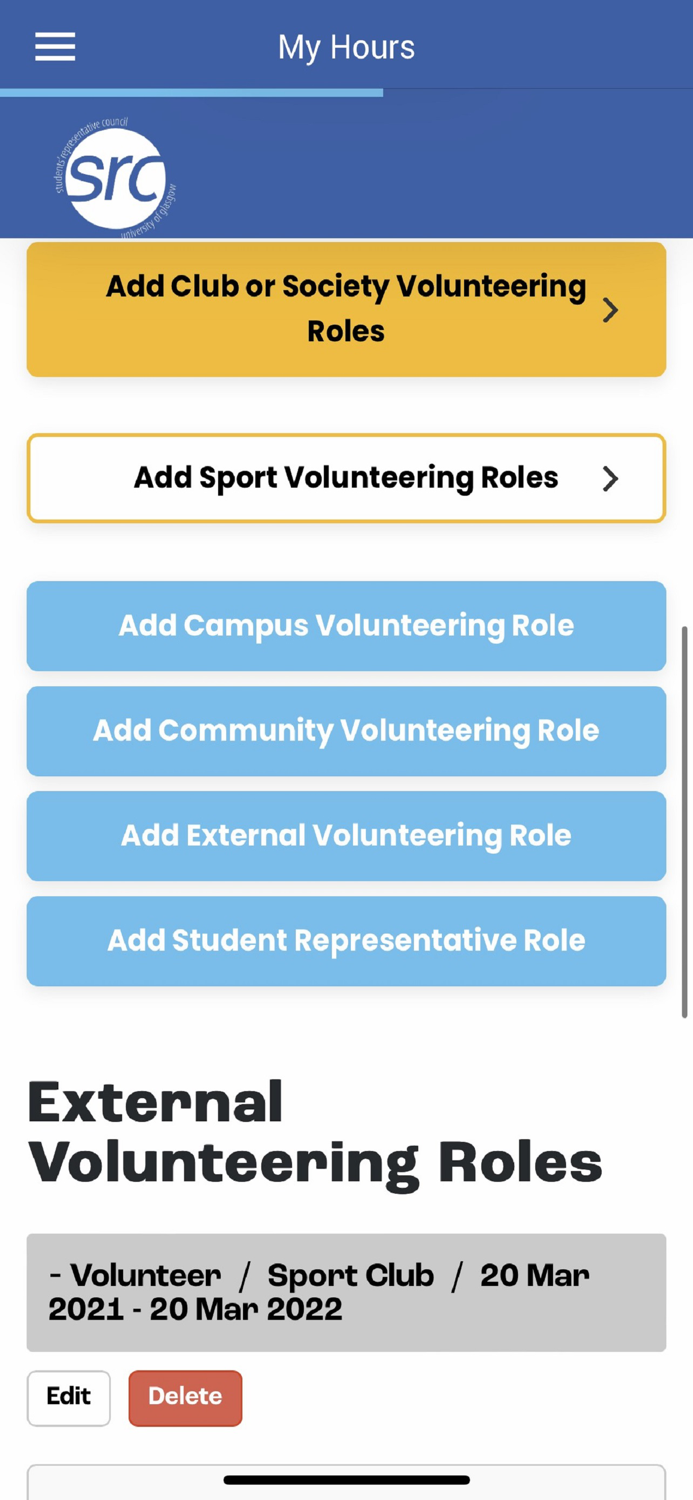The image size is (693, 1500).
Task: Edit the Volunteer Sport Club role
Action: click(x=68, y=1397)
